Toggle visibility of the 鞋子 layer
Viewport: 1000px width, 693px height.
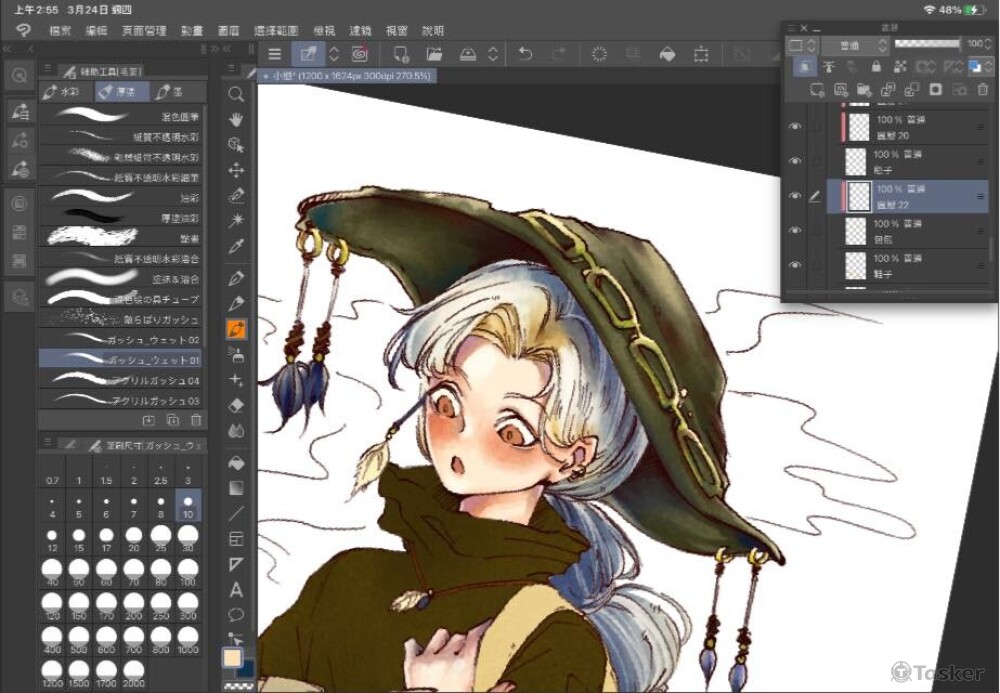(x=796, y=265)
